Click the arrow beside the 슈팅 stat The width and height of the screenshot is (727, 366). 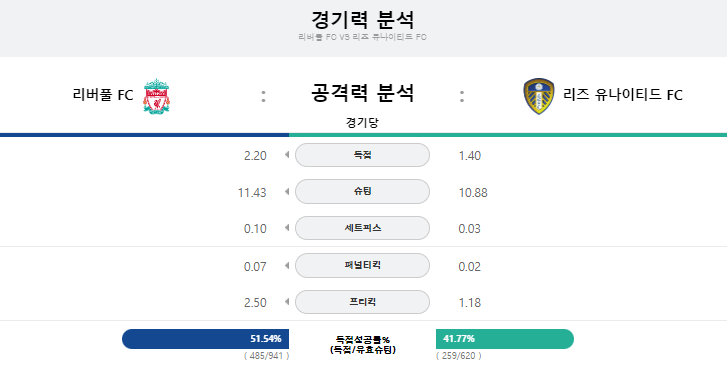pos(287,191)
